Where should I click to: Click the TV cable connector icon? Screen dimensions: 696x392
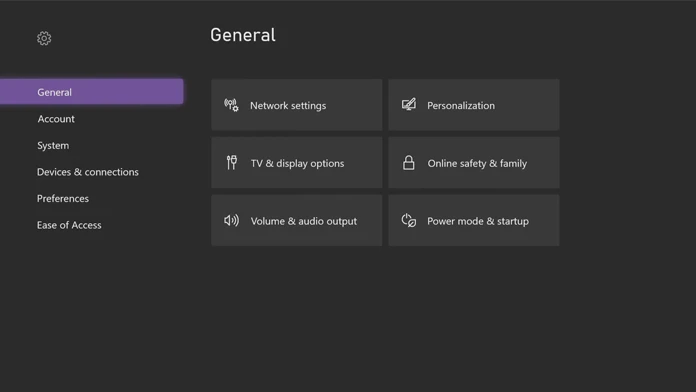232,162
